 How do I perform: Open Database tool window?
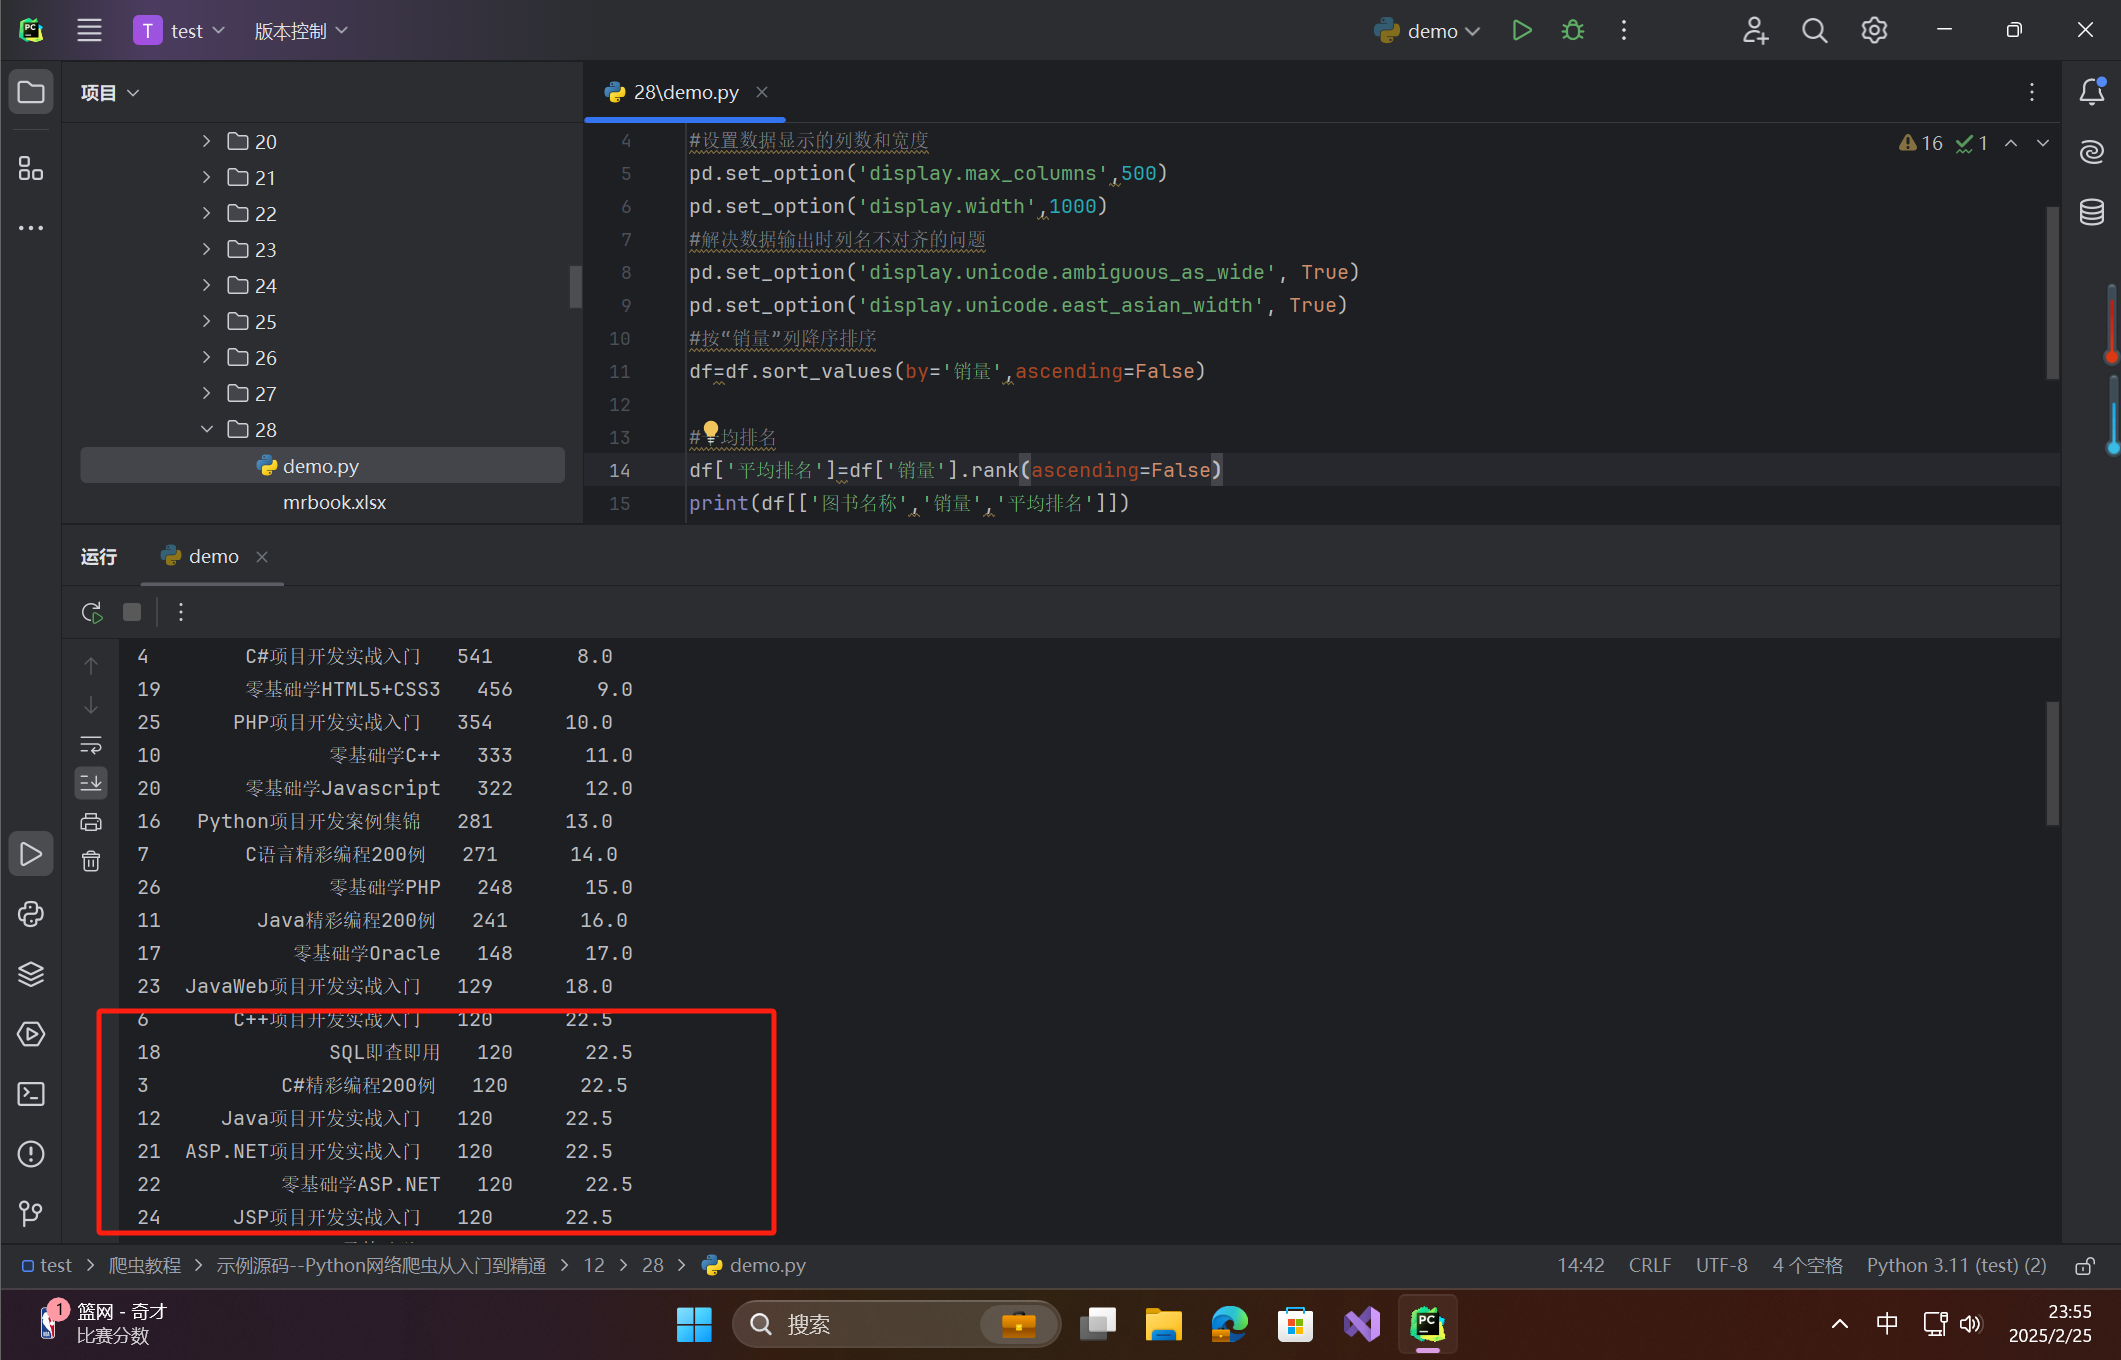click(2091, 212)
